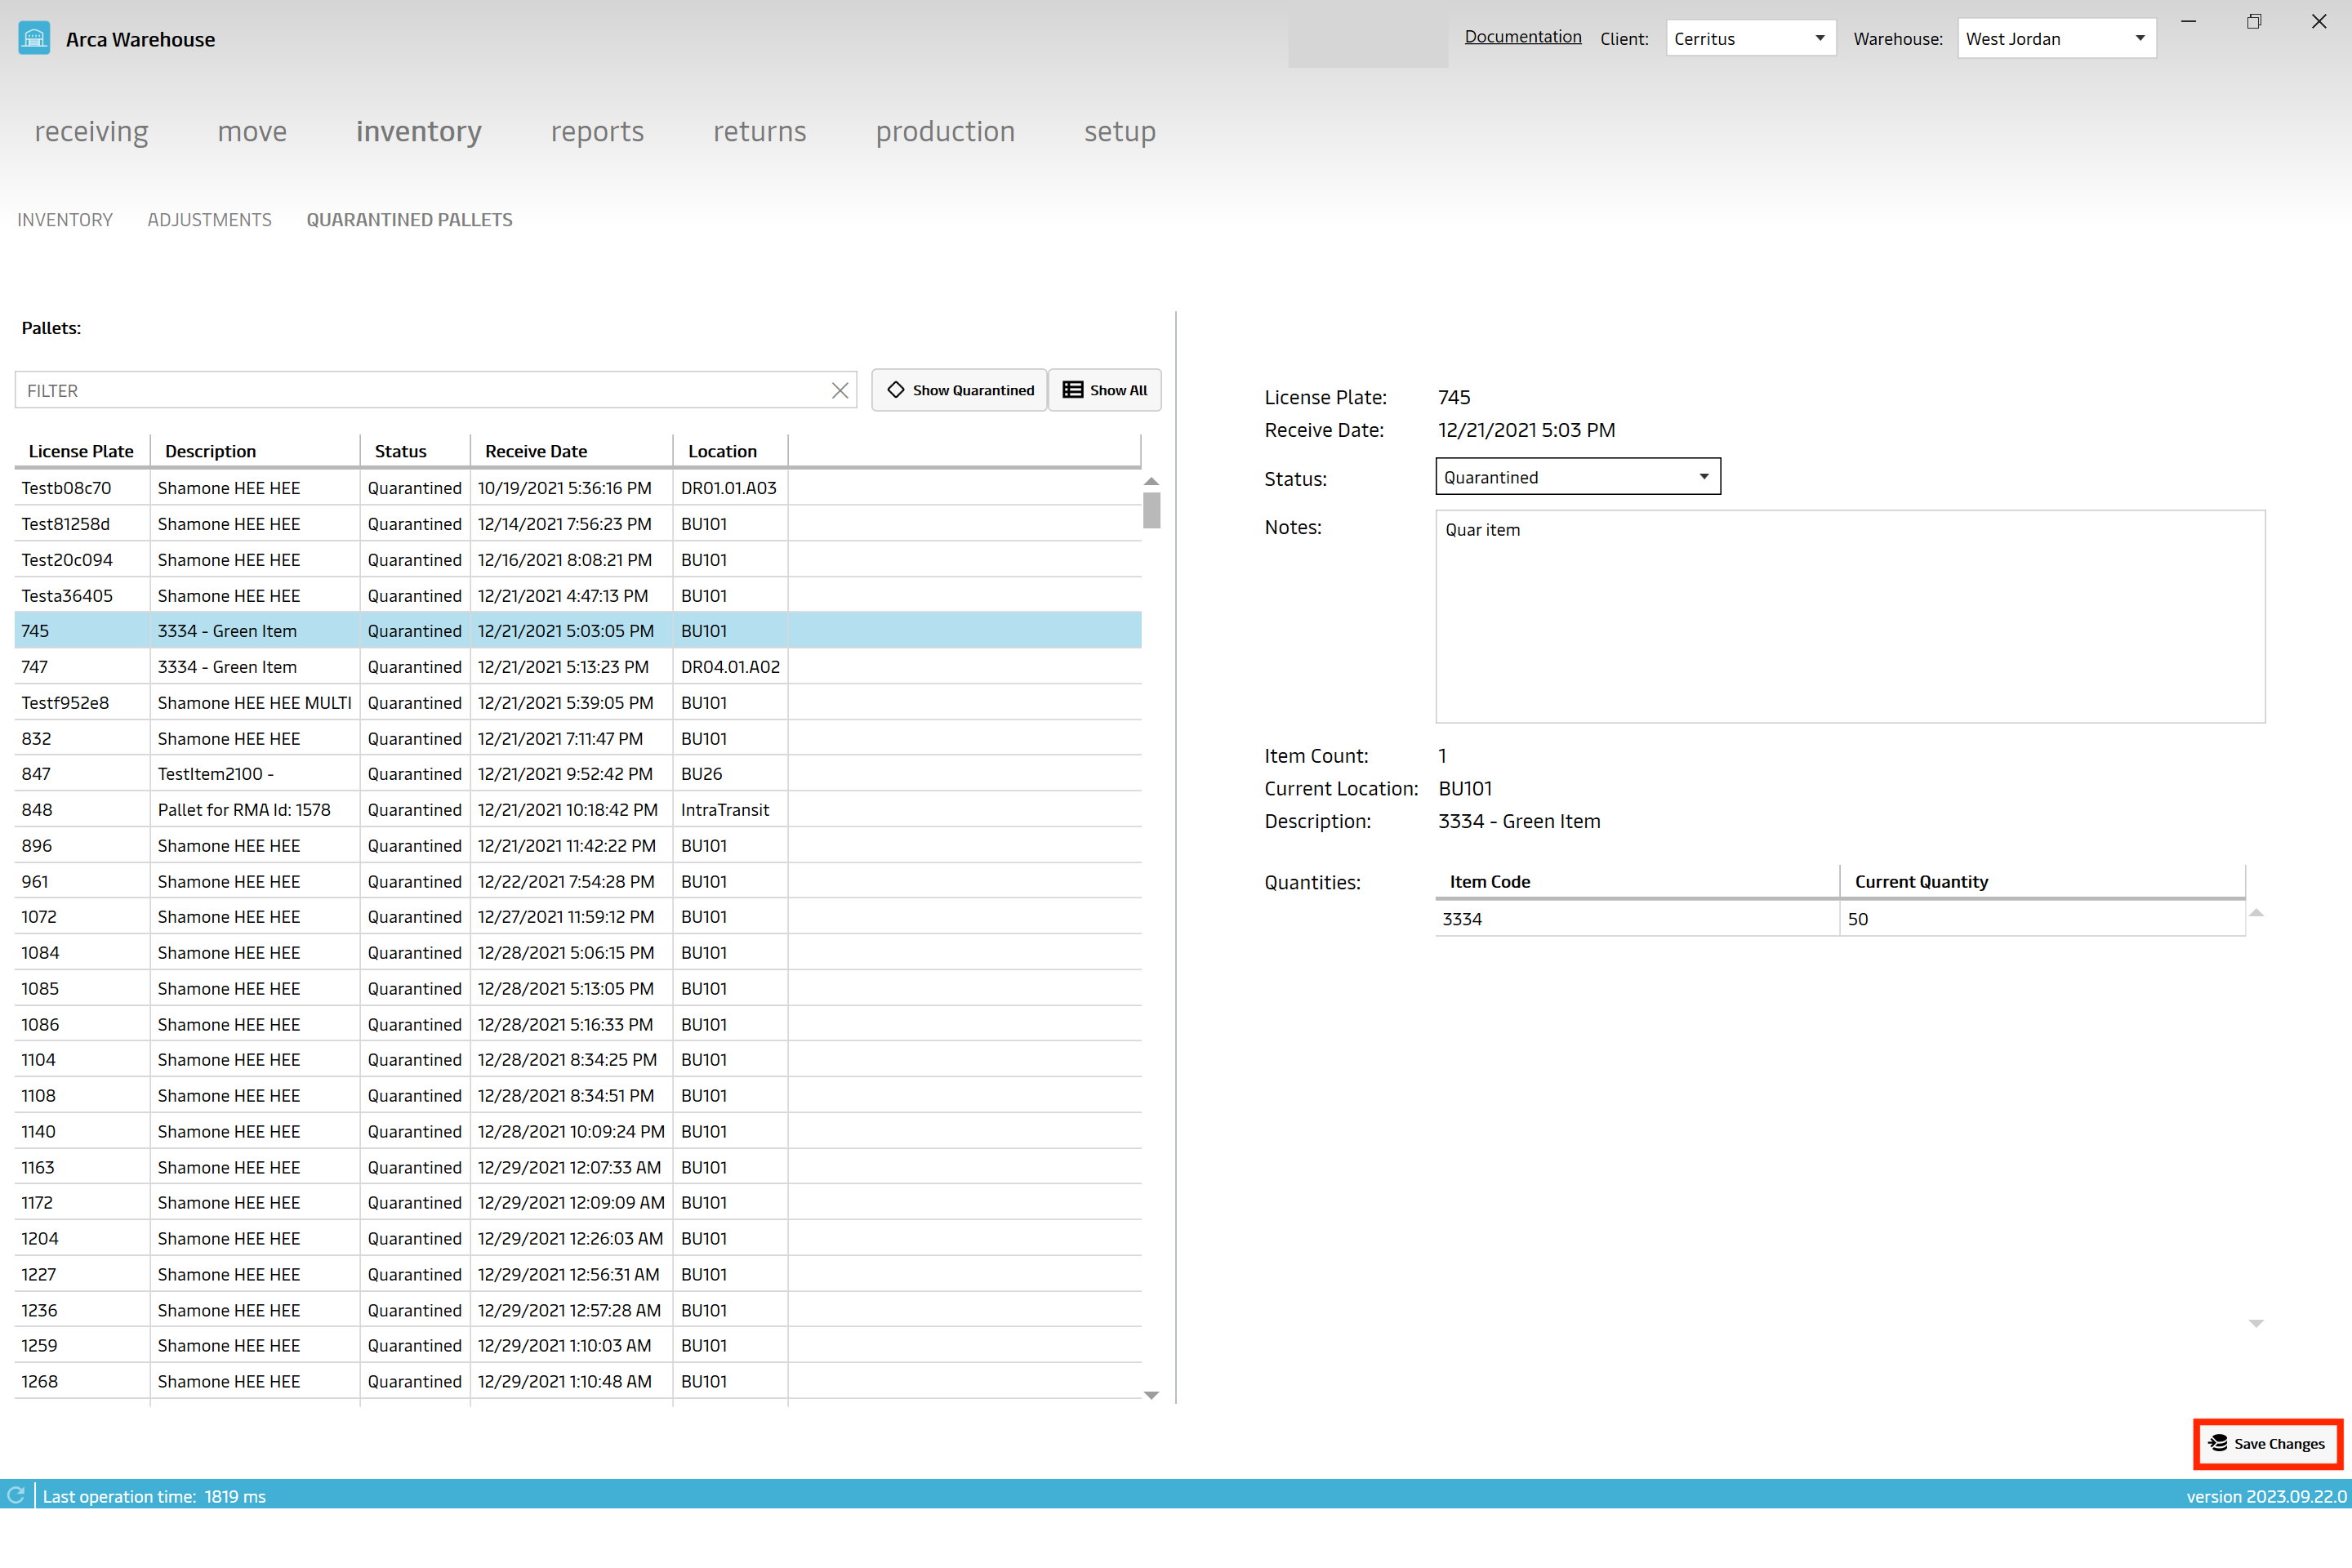Click the quantities grid scroll down arrow
The image size is (2352, 1568).
pyautogui.click(x=2256, y=1323)
